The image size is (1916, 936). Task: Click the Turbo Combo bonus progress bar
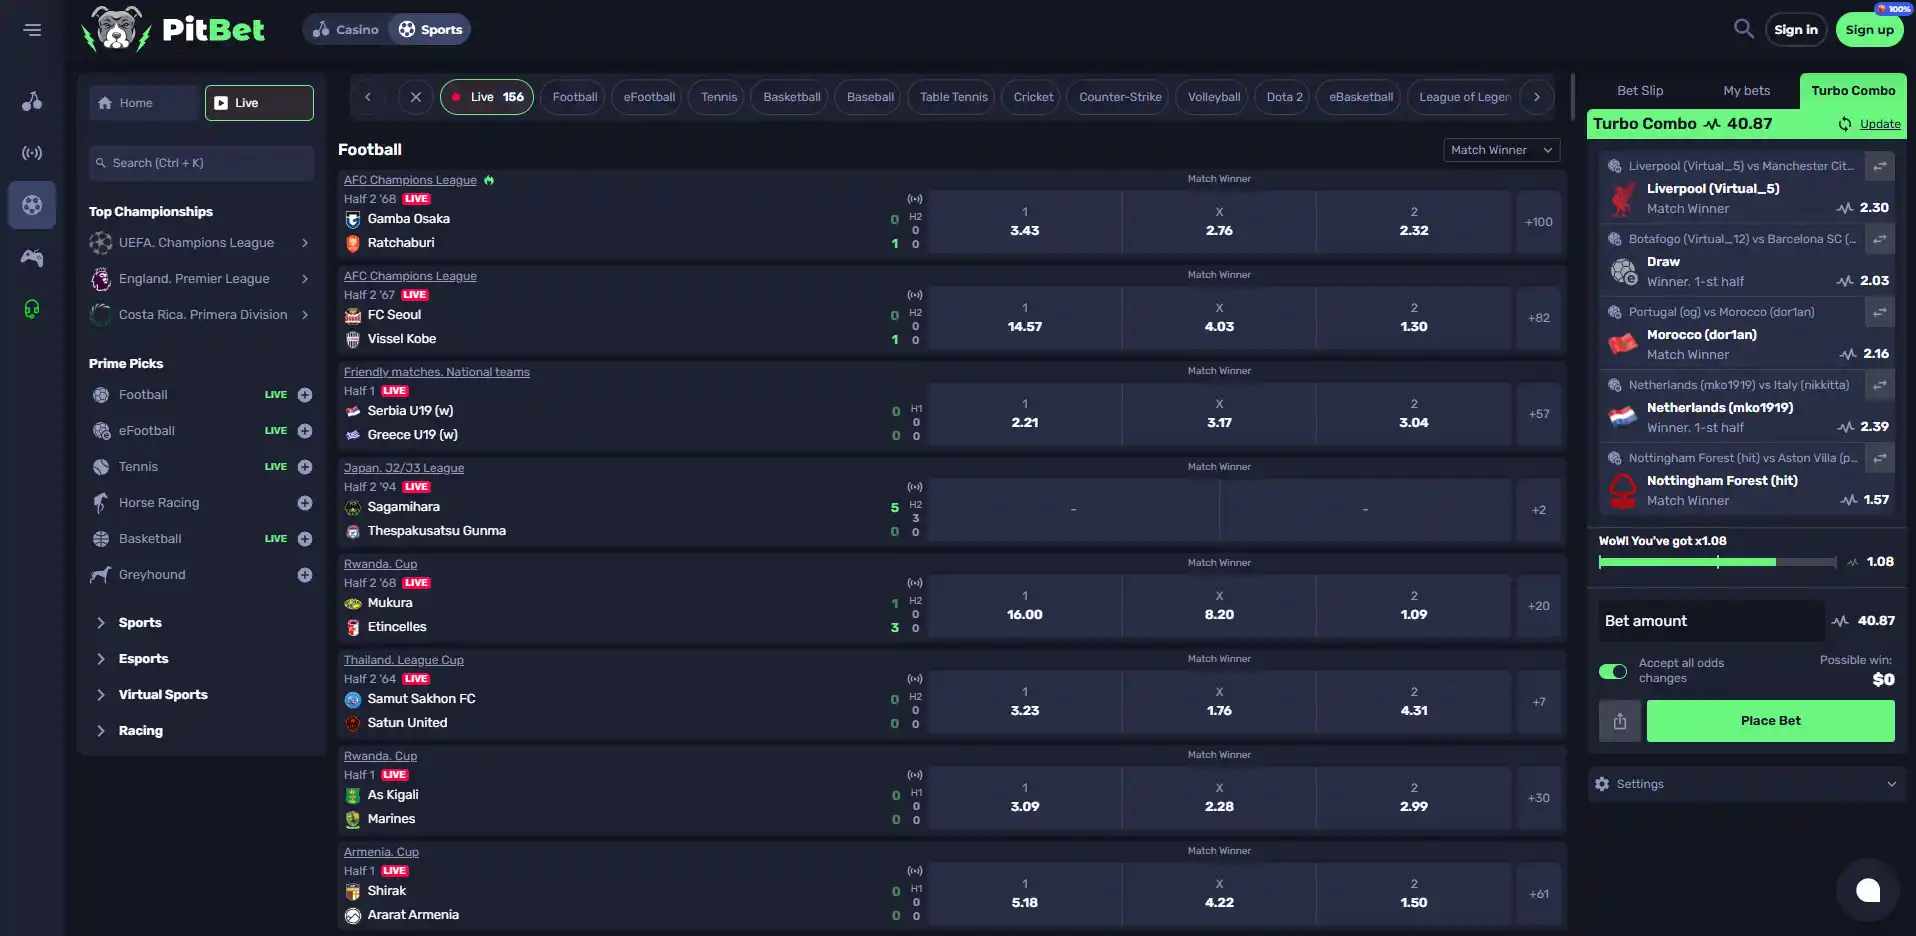1717,562
